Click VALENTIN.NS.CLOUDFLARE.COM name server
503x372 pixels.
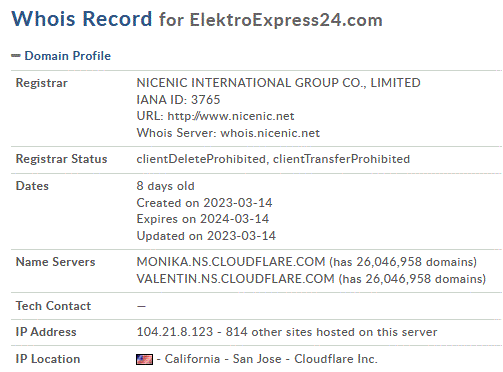(235, 279)
